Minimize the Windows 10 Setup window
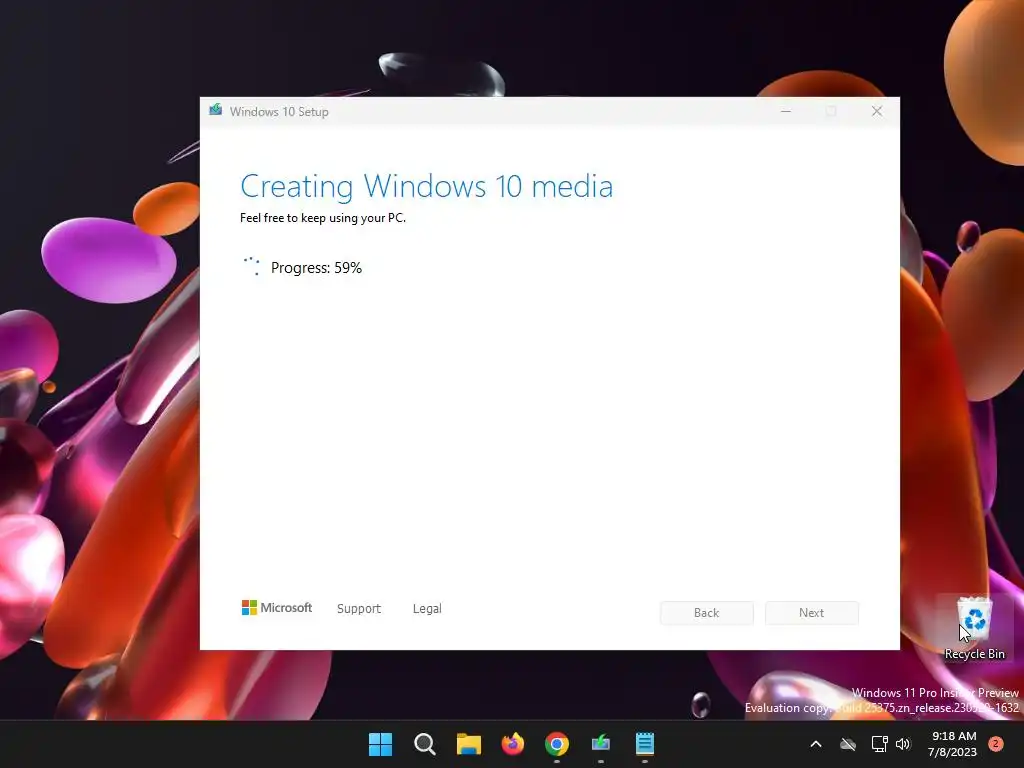The height and width of the screenshot is (768, 1024). pyautogui.click(x=786, y=112)
